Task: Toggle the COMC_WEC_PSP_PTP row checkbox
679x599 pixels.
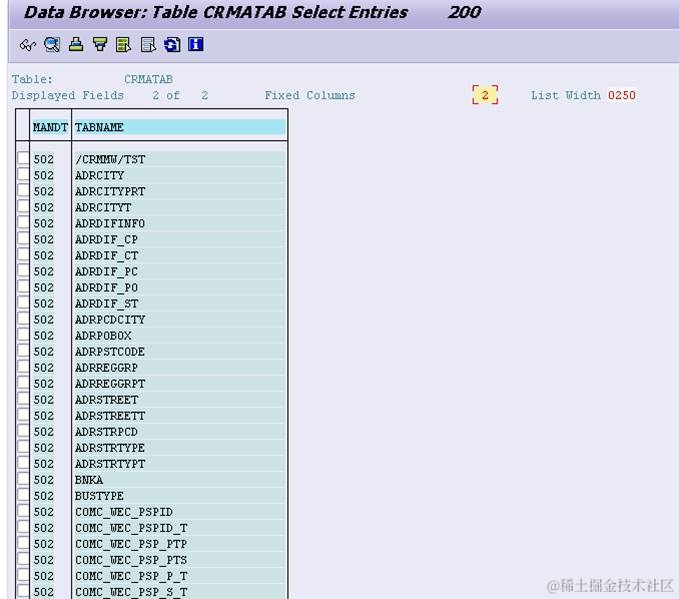Action: [23, 543]
